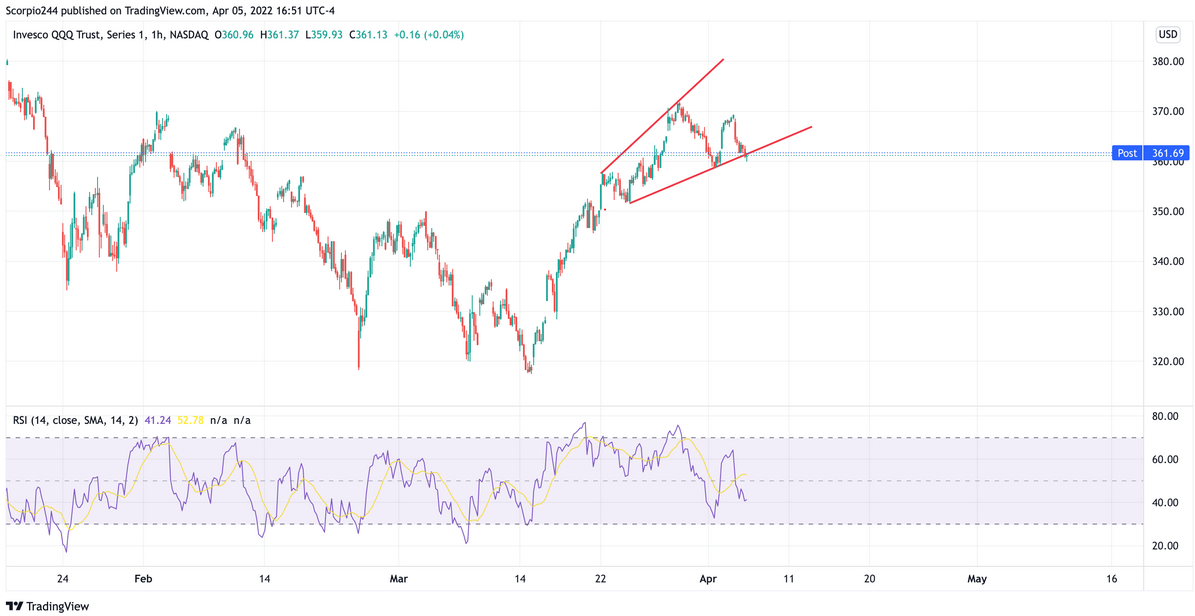Click the 380.00 price axis label
This screenshot has width=1195, height=616.
point(1166,62)
